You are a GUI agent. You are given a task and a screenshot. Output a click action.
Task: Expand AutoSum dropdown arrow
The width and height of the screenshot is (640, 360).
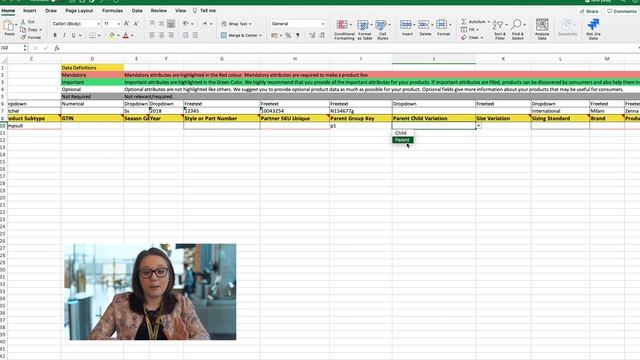[x=489, y=22]
